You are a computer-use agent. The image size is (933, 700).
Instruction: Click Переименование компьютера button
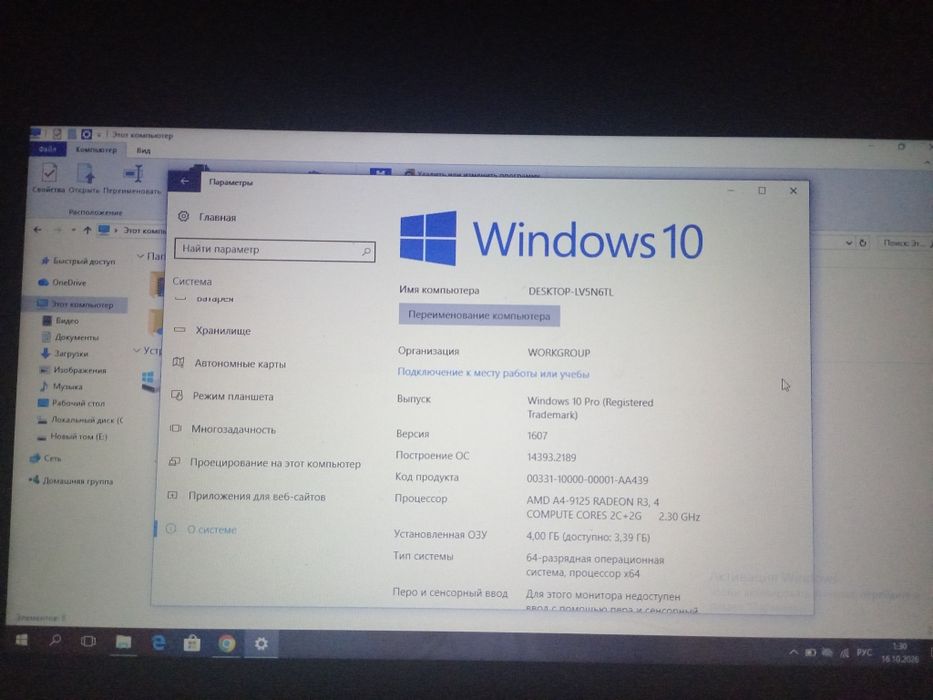pos(479,315)
